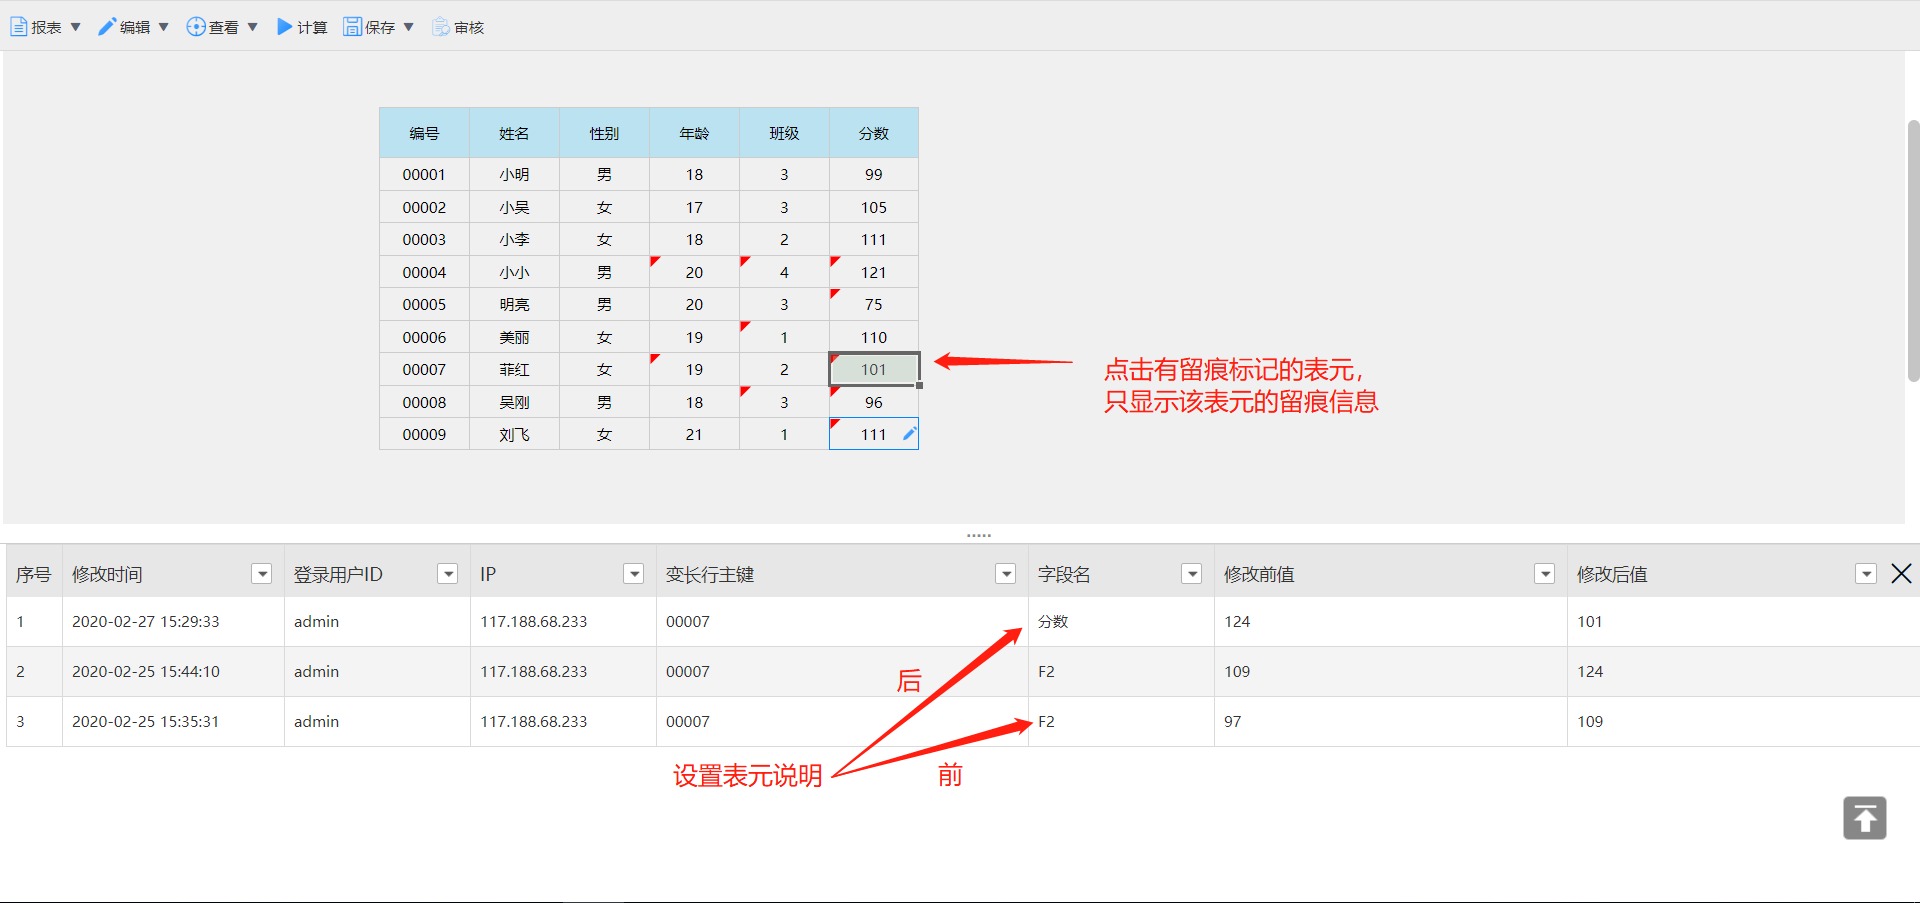Open the 报表 report menu

(45, 27)
